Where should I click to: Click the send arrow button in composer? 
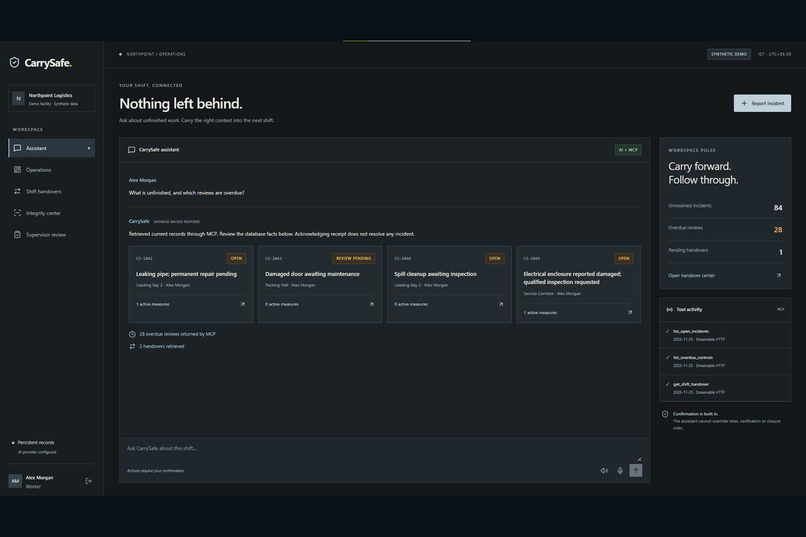[636, 470]
